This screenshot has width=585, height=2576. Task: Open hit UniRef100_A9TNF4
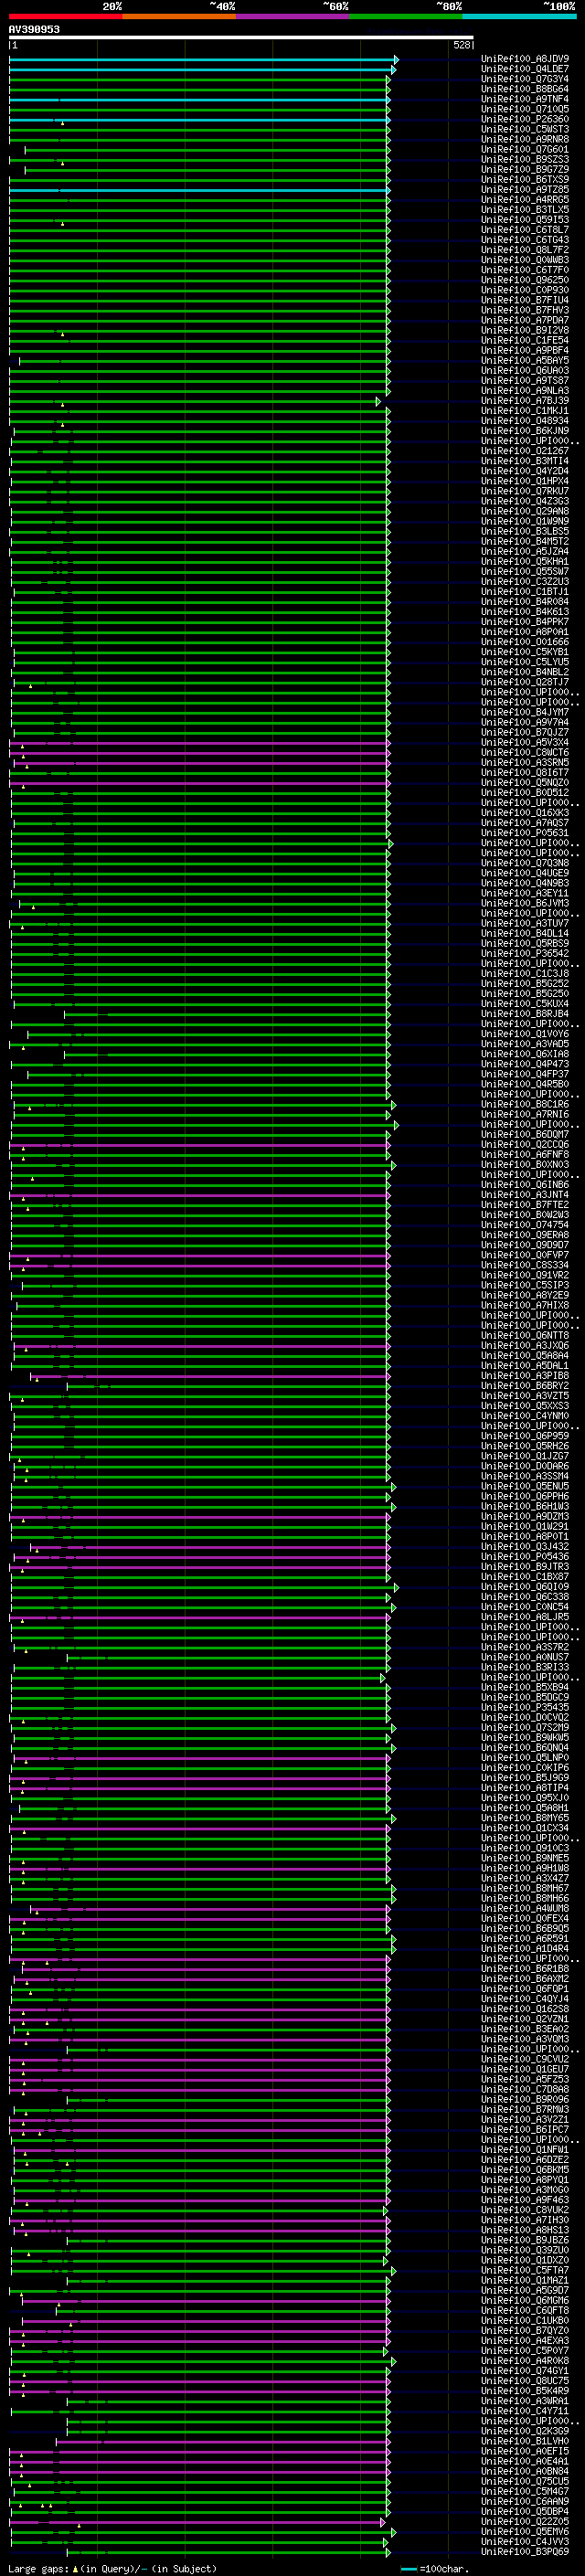pyautogui.click(x=525, y=99)
